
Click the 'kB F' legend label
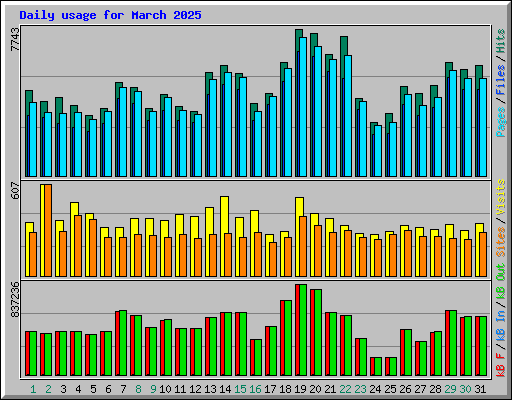[x=501, y=364]
